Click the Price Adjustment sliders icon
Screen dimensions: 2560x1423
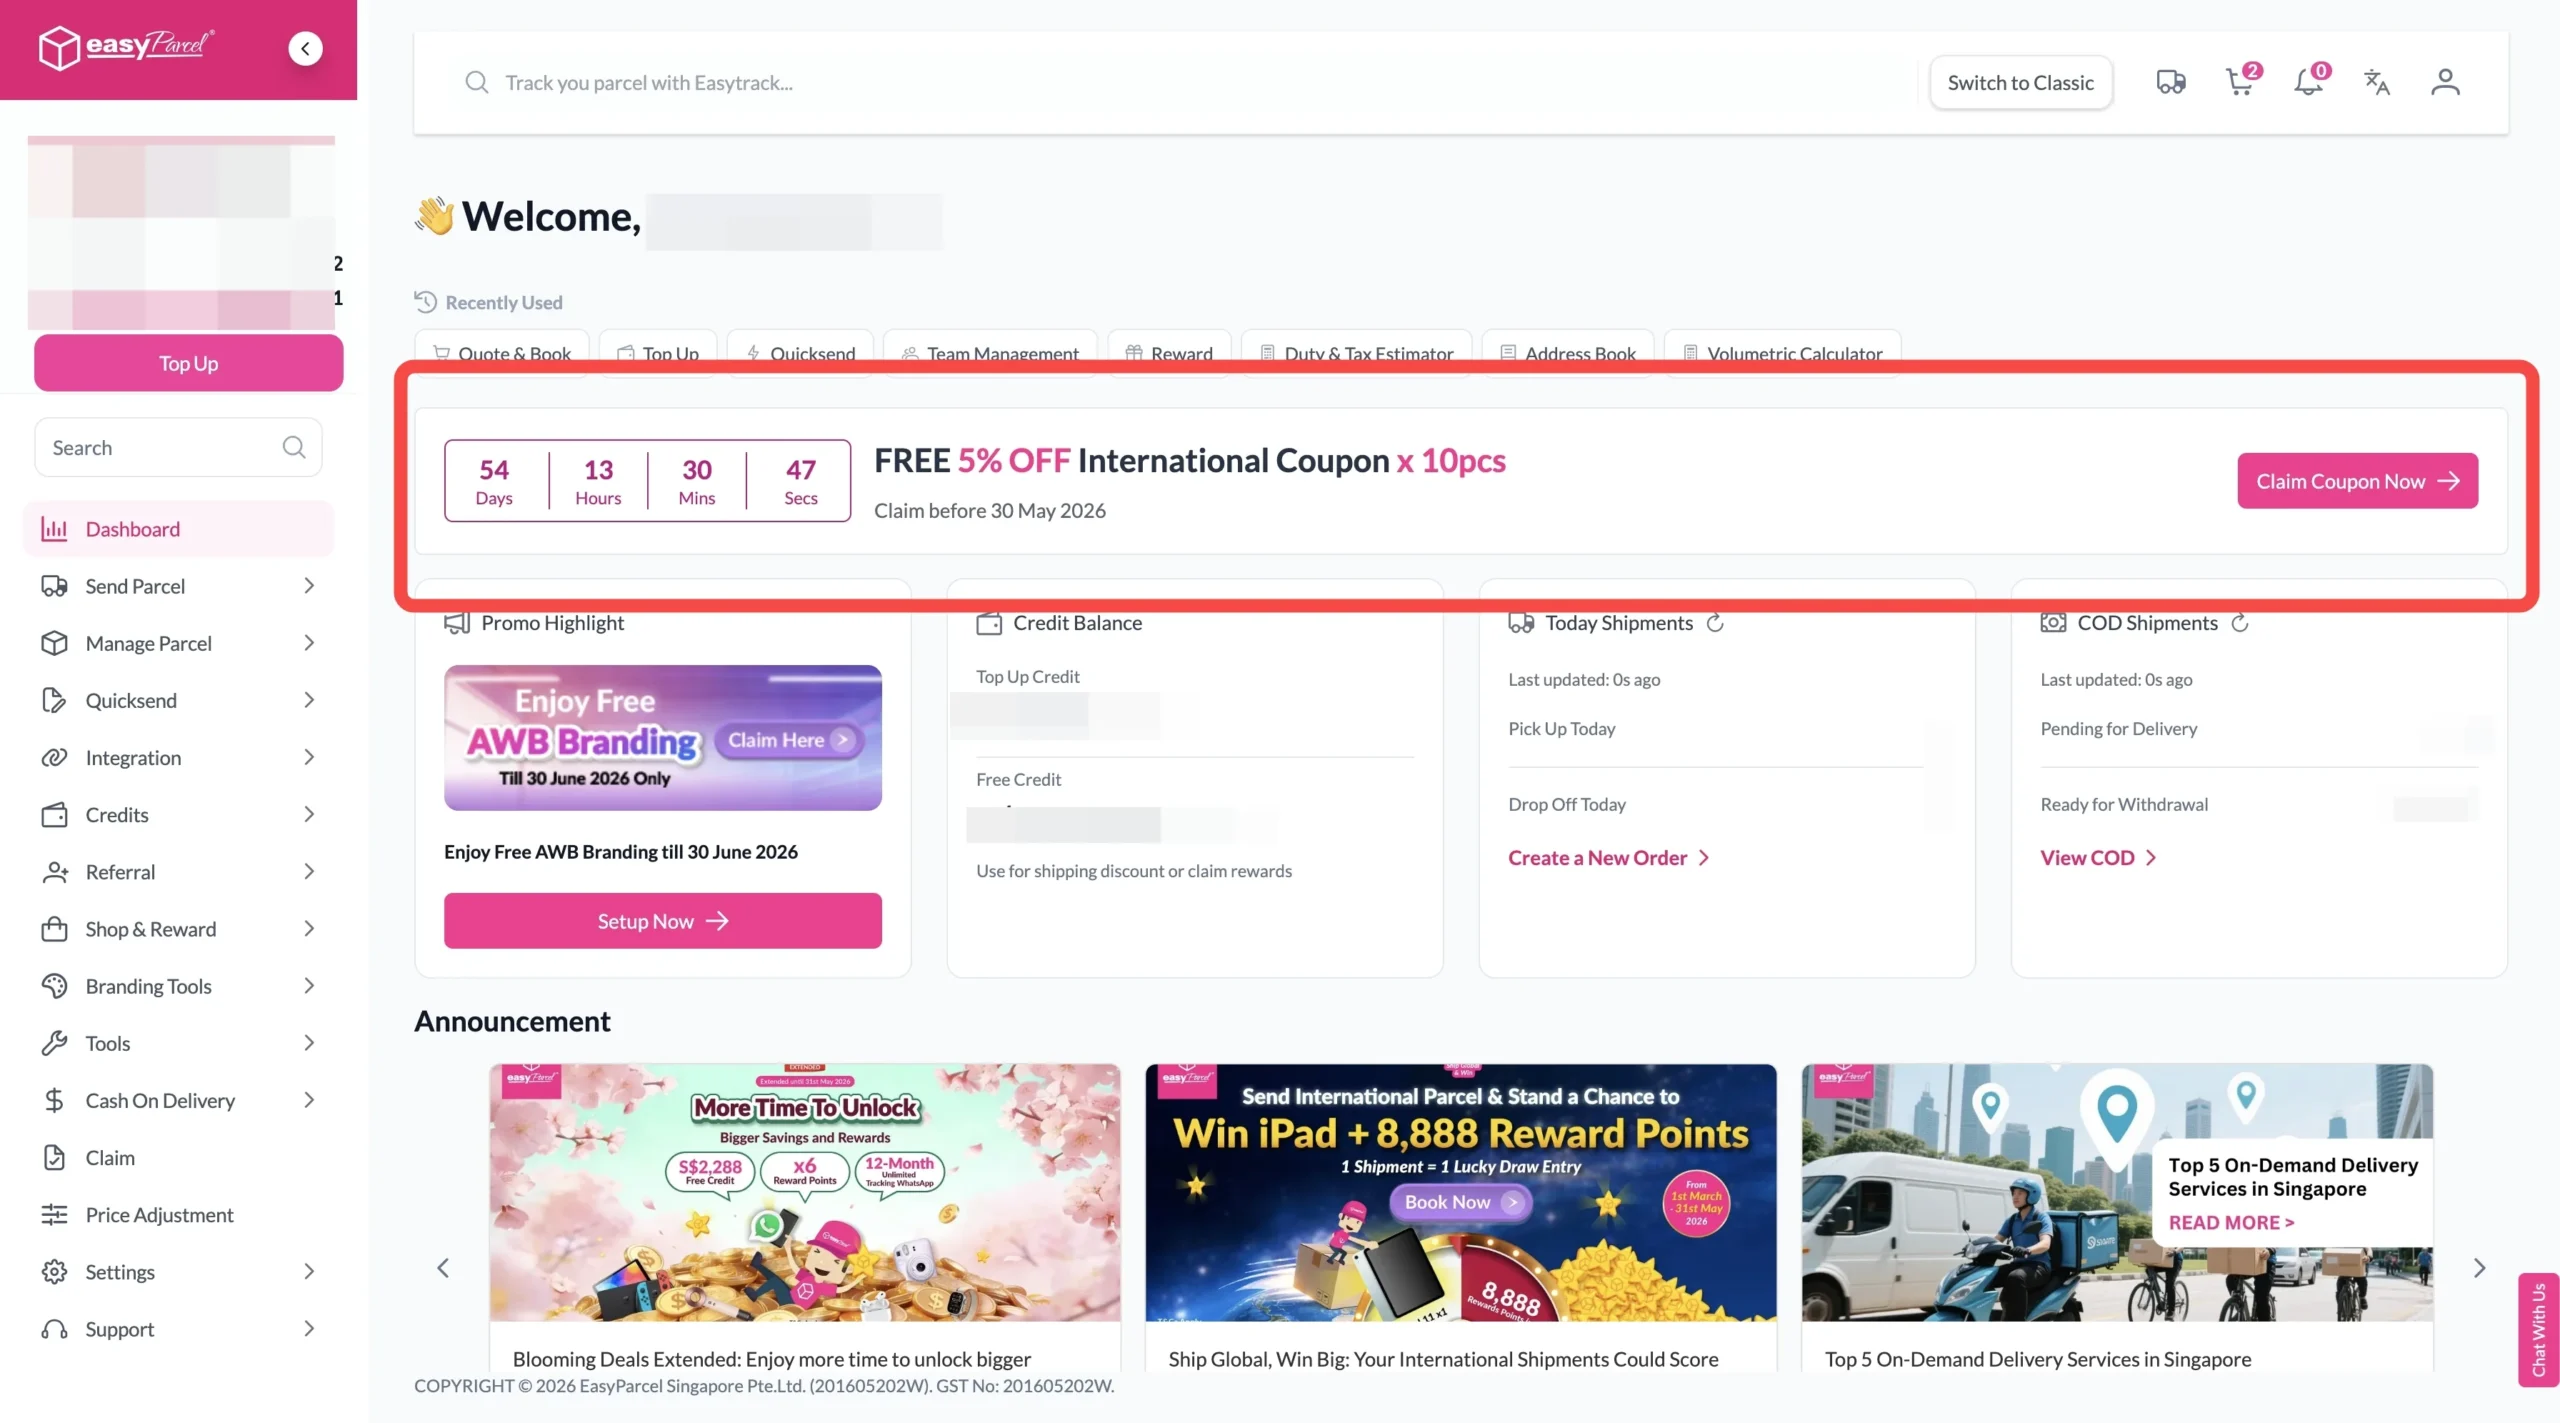tap(54, 1214)
